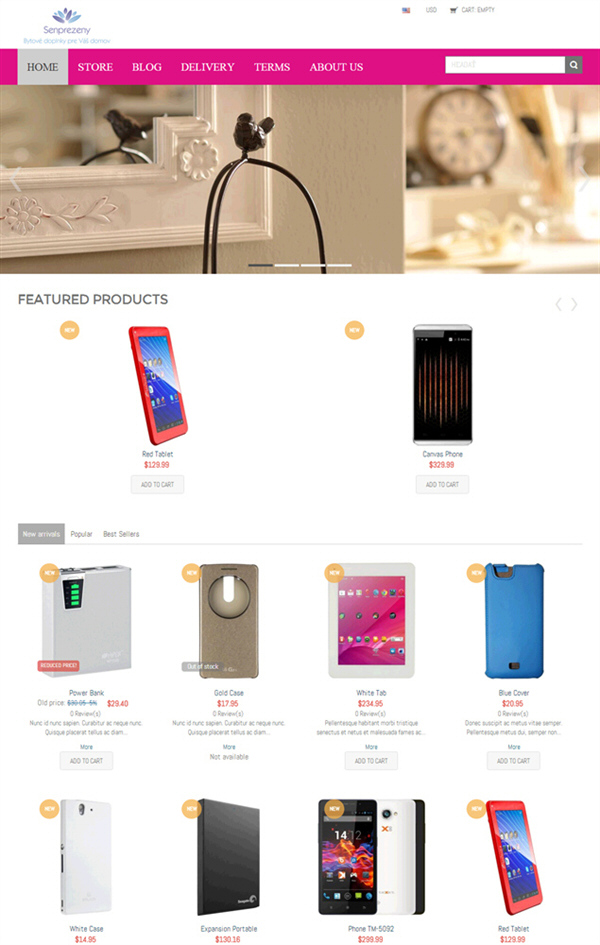Open the shopping cart icon
The width and height of the screenshot is (600, 945).
pos(454,10)
